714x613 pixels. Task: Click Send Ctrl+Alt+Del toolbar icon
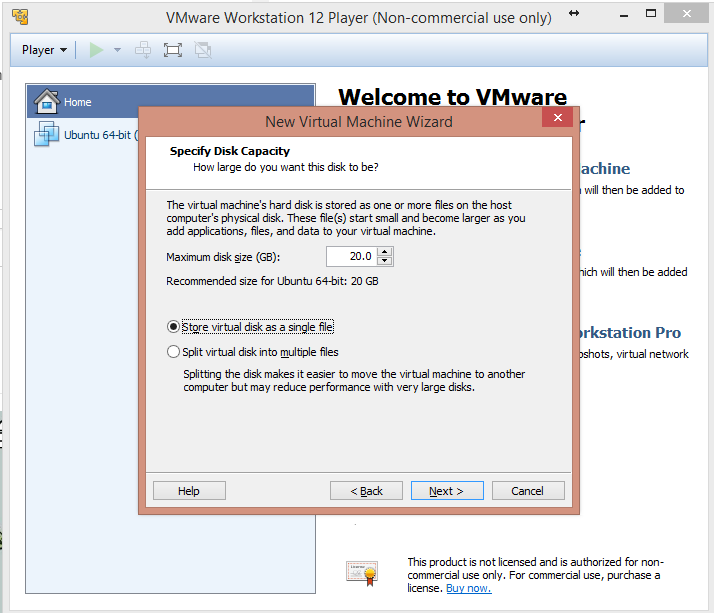pyautogui.click(x=143, y=50)
